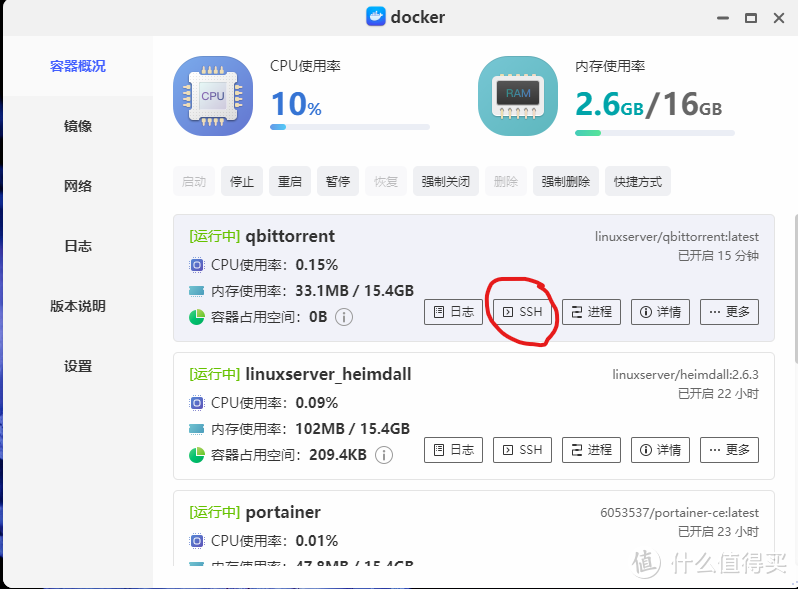Select the qbittorrent container name

click(290, 236)
